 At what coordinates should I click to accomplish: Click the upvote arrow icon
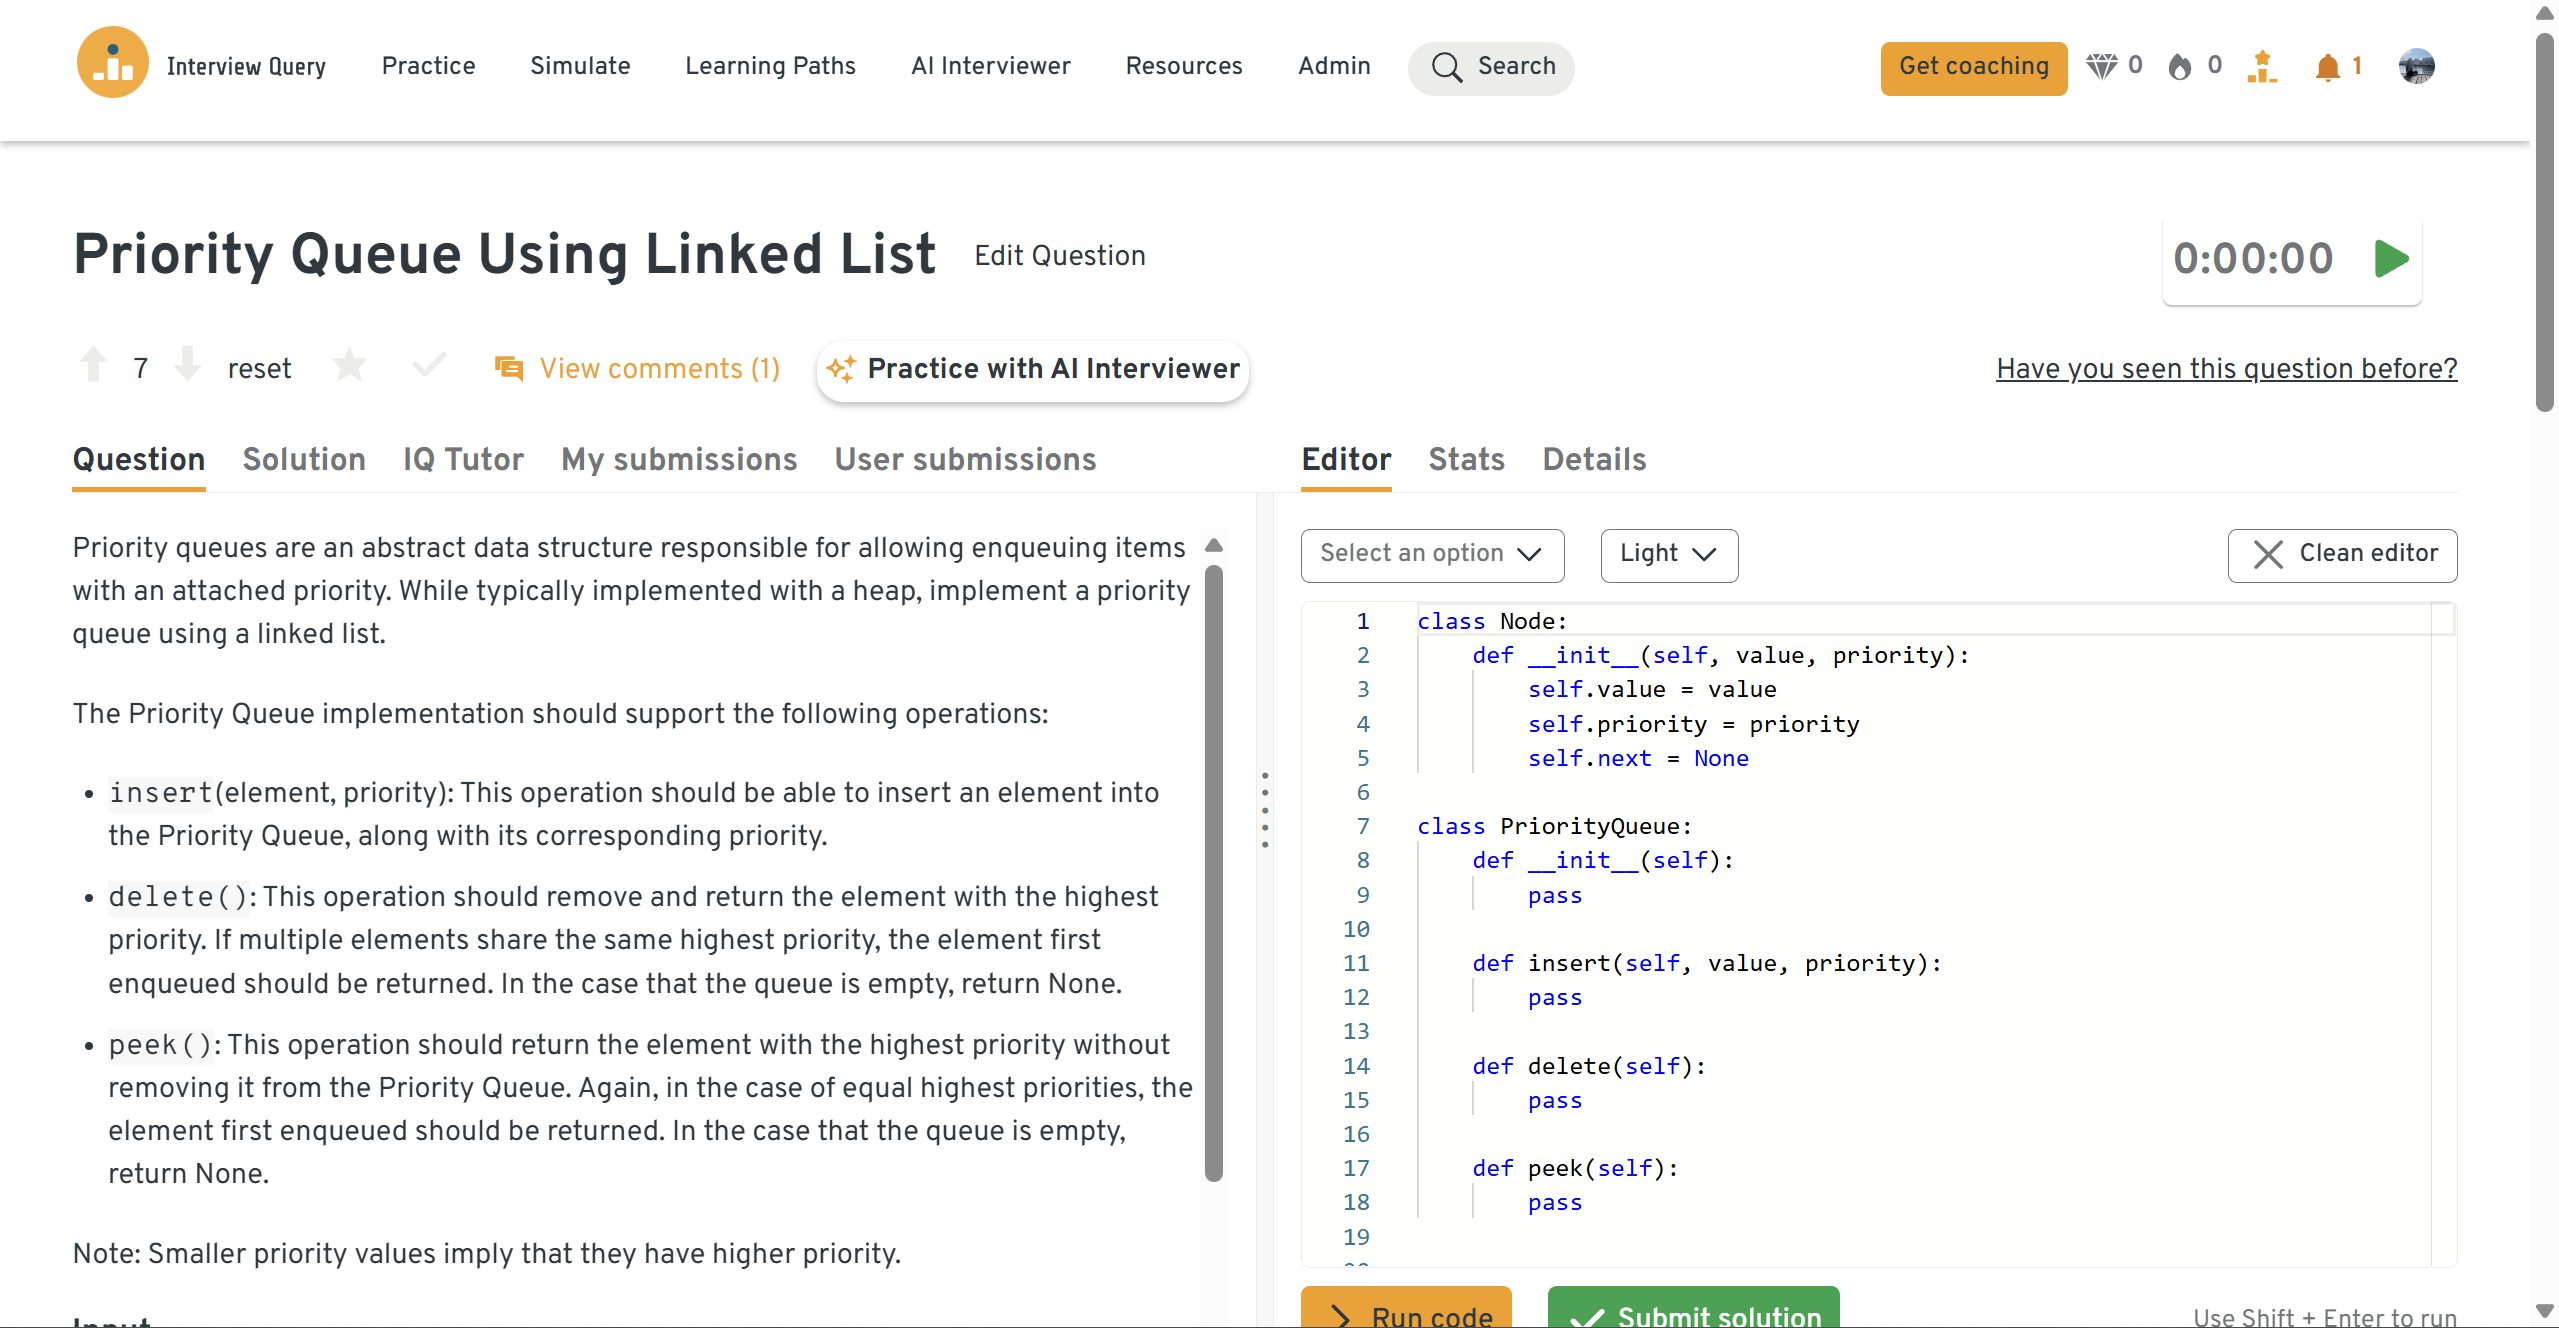pos(93,366)
